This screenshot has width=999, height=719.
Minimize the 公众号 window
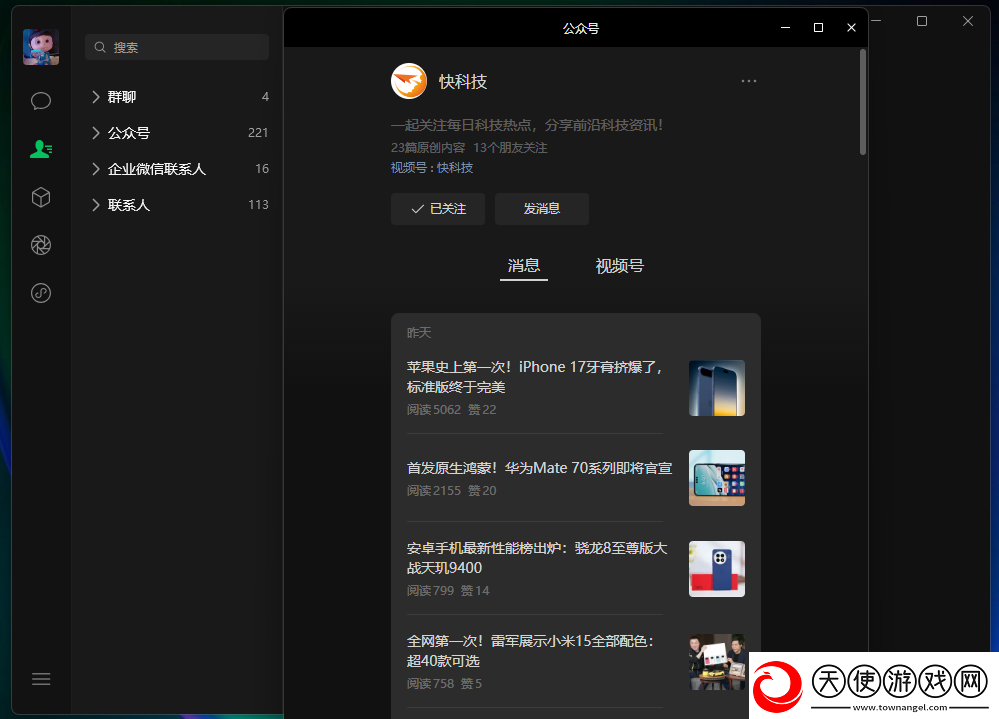tap(786, 27)
